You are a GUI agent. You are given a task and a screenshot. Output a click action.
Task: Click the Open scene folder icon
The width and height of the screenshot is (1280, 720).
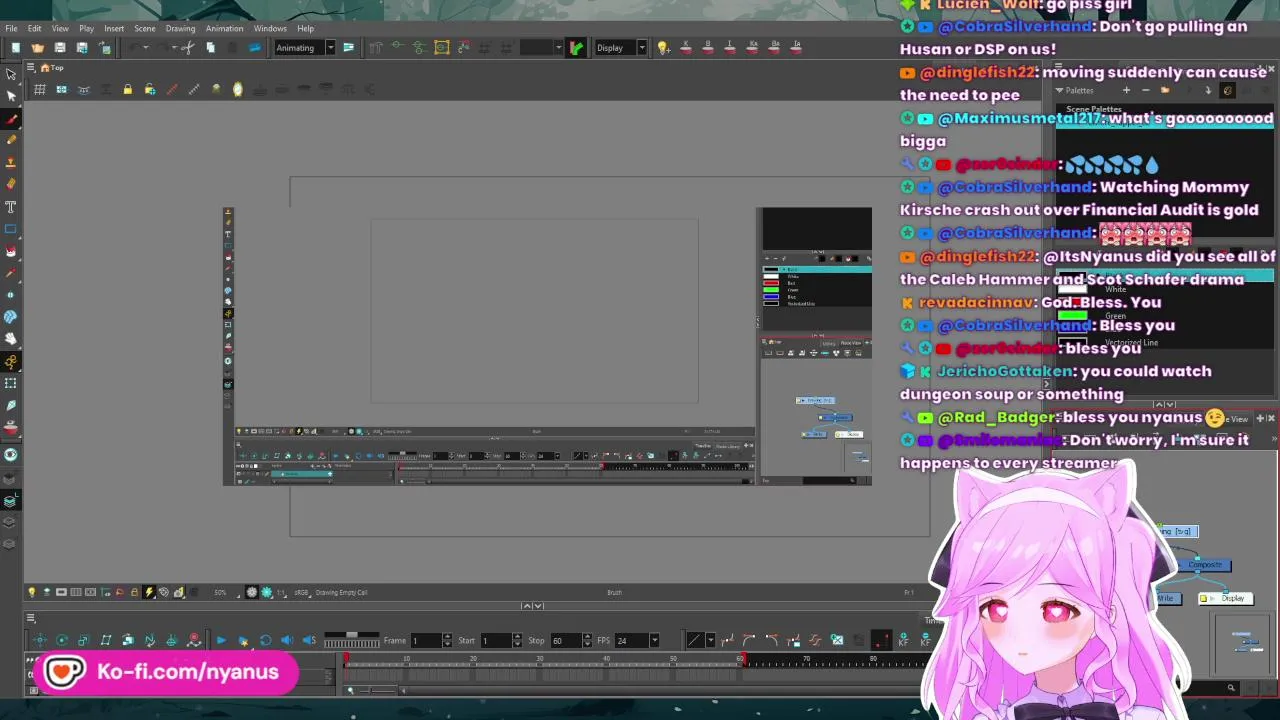(x=37, y=48)
